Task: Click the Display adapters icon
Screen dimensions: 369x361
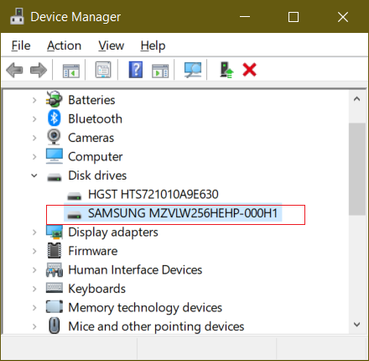Action: click(54, 232)
